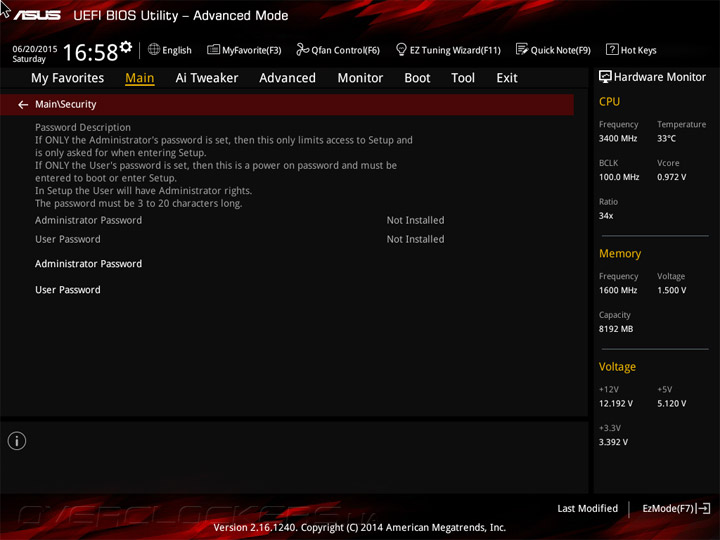Open the Advanced tab

287,78
